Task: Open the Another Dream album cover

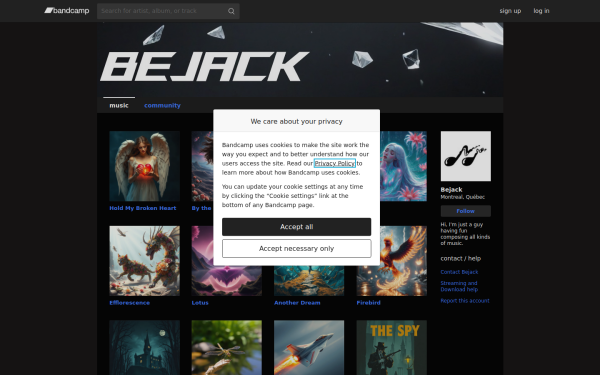Action: coord(309,281)
